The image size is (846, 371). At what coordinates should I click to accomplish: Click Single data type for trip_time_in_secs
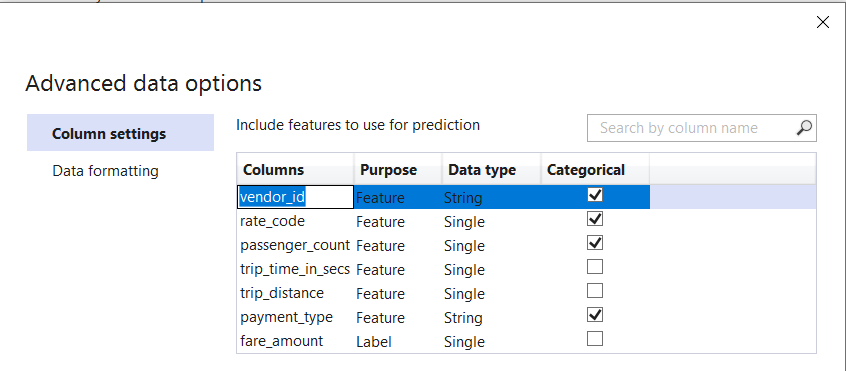464,270
